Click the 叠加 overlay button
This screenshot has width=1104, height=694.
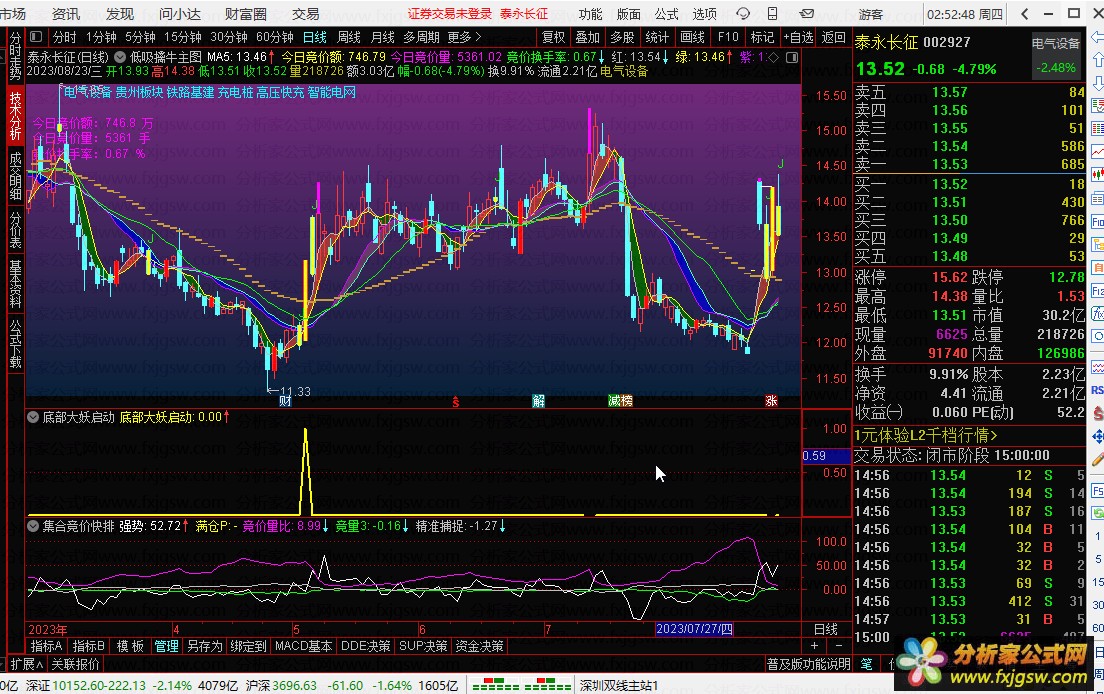[x=587, y=37]
